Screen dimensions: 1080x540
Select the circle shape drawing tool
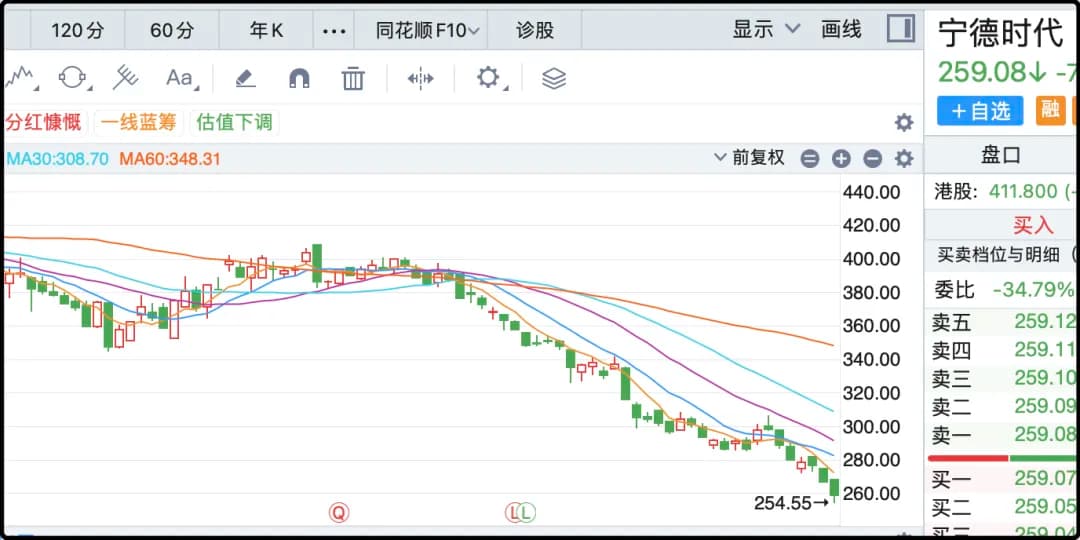(74, 78)
